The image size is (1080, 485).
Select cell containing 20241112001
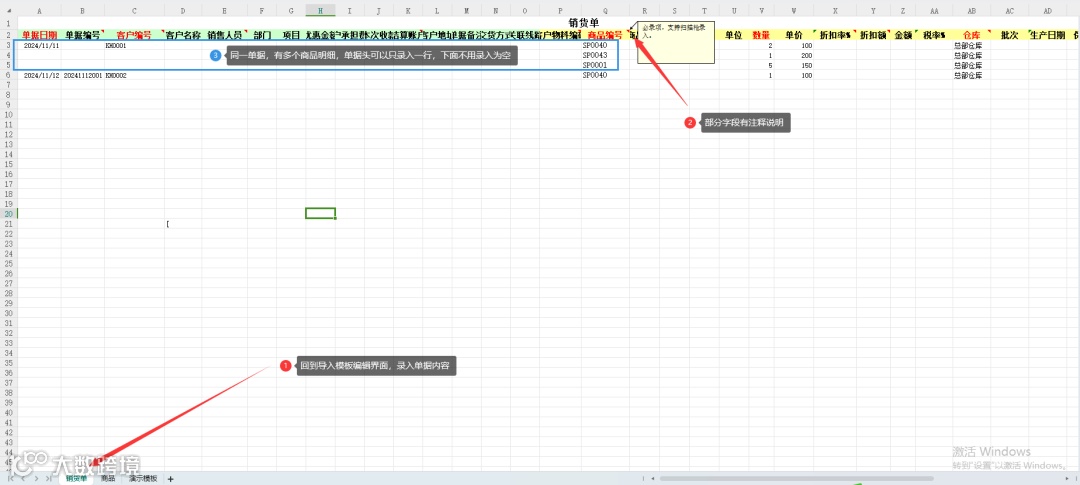(x=83, y=75)
